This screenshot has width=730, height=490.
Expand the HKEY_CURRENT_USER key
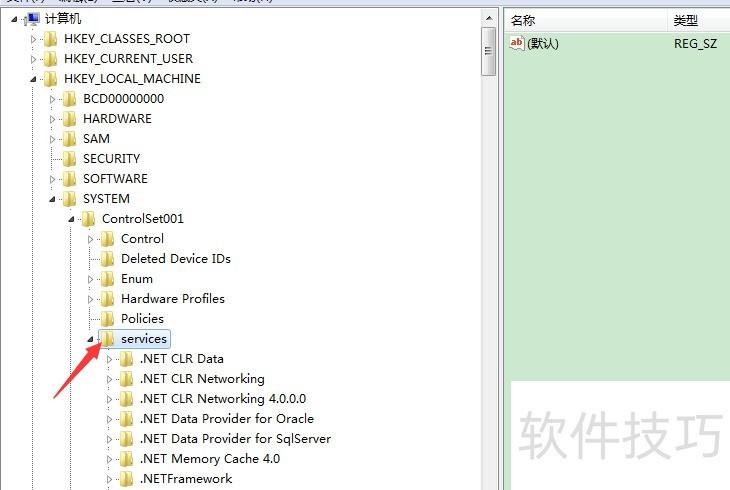34,59
